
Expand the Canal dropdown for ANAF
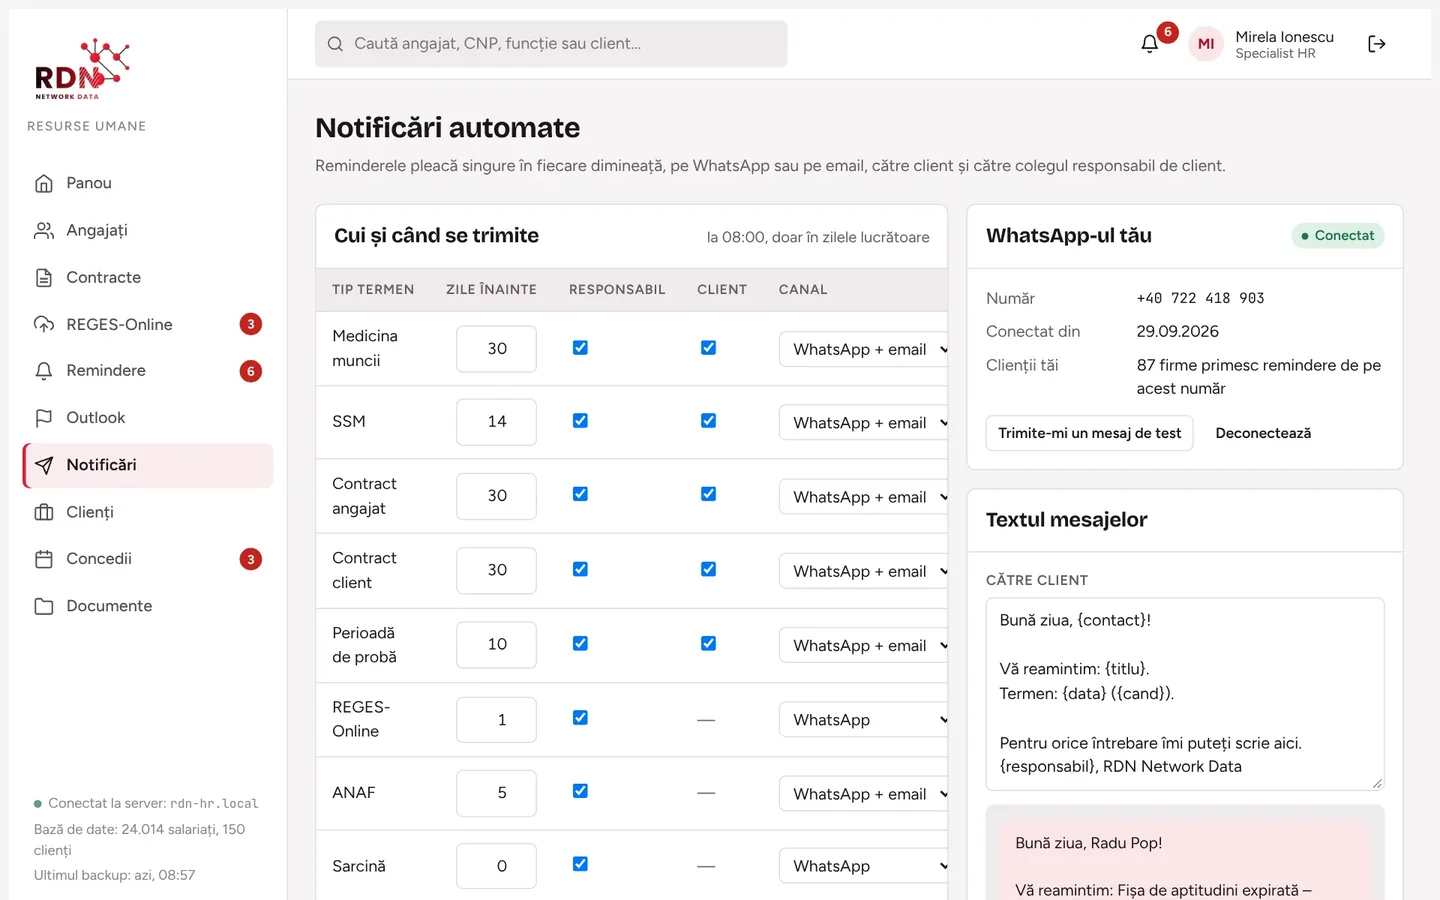click(864, 794)
